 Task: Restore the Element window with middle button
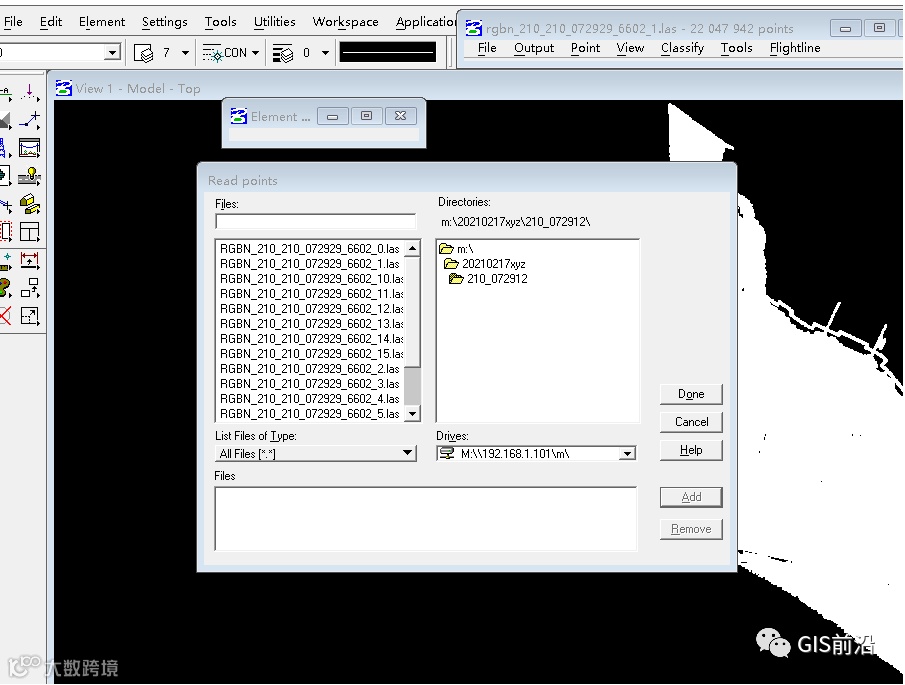(367, 116)
